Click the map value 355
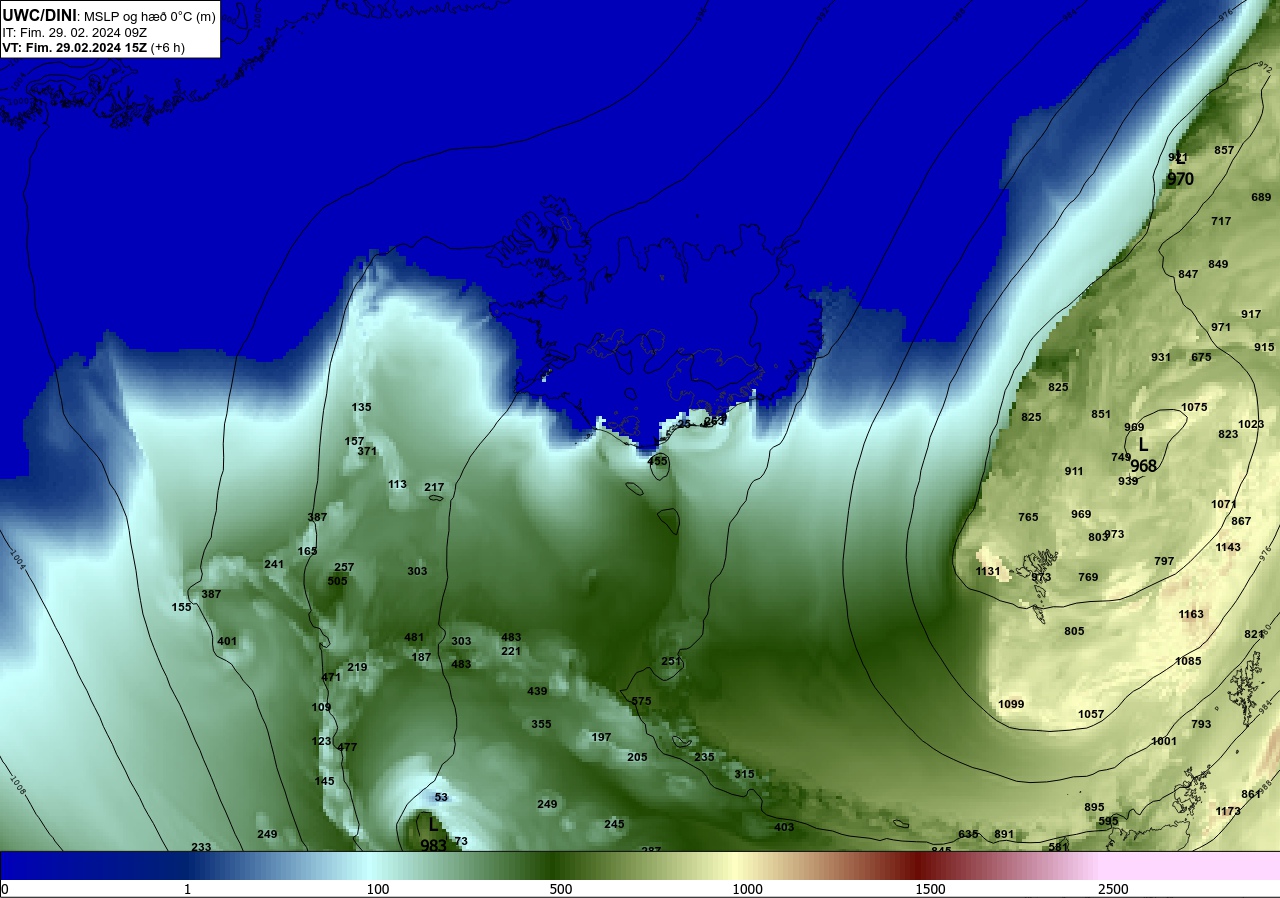 [541, 724]
